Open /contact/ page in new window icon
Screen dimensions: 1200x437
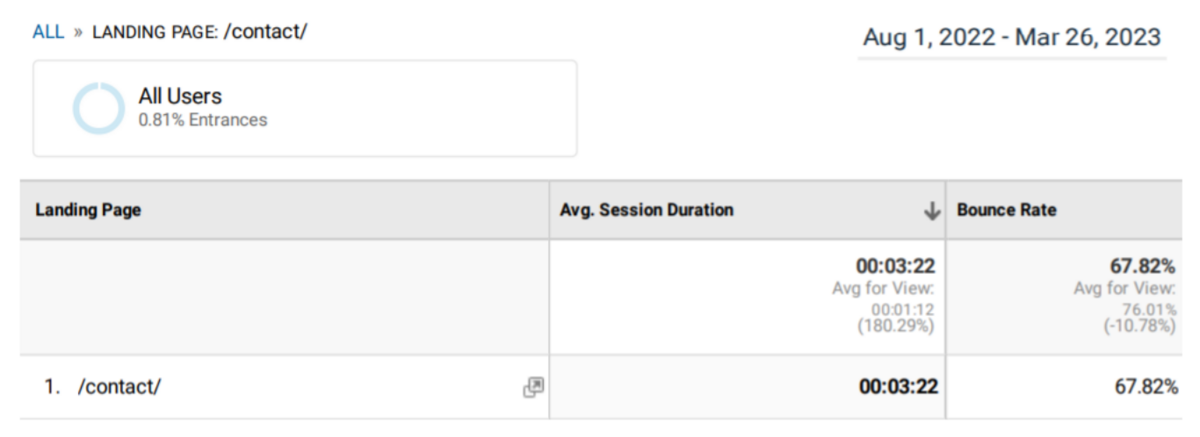click(534, 387)
